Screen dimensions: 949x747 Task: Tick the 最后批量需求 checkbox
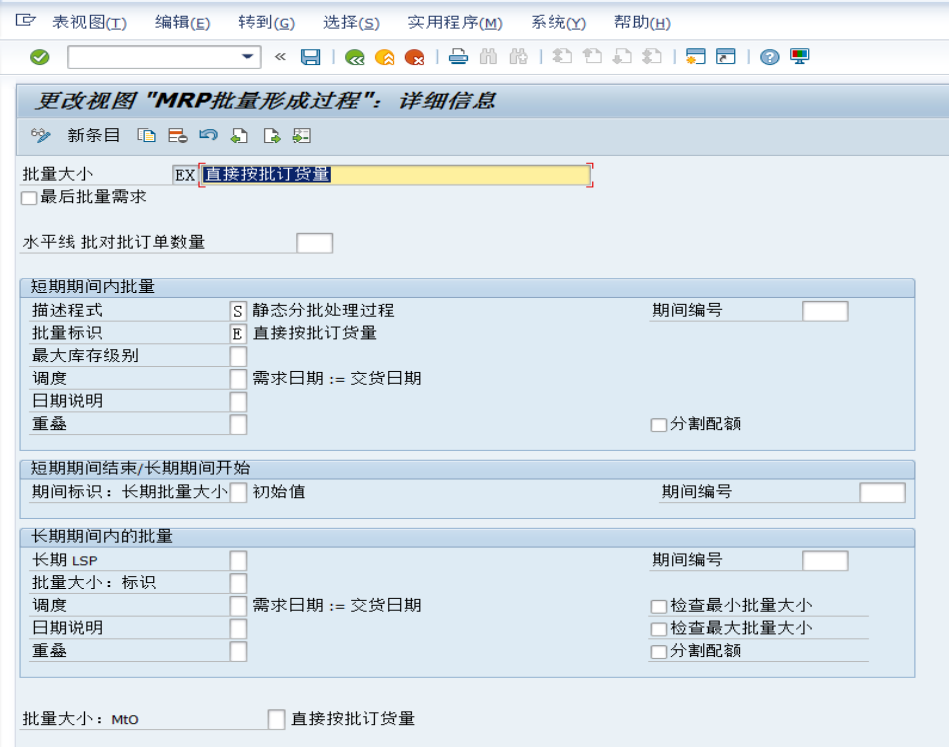click(29, 198)
